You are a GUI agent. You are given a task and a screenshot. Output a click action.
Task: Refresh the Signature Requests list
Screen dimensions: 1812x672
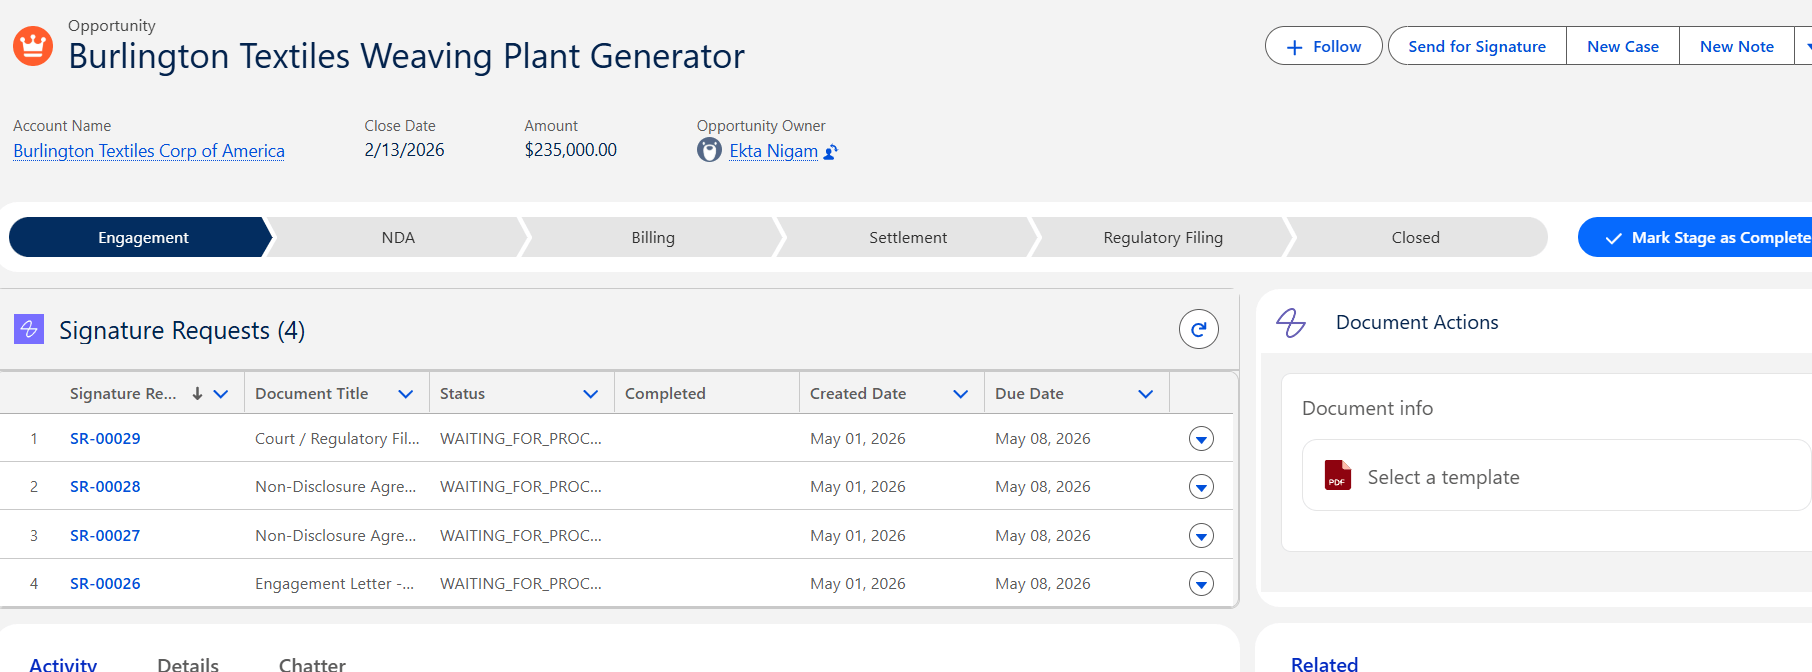(x=1198, y=329)
